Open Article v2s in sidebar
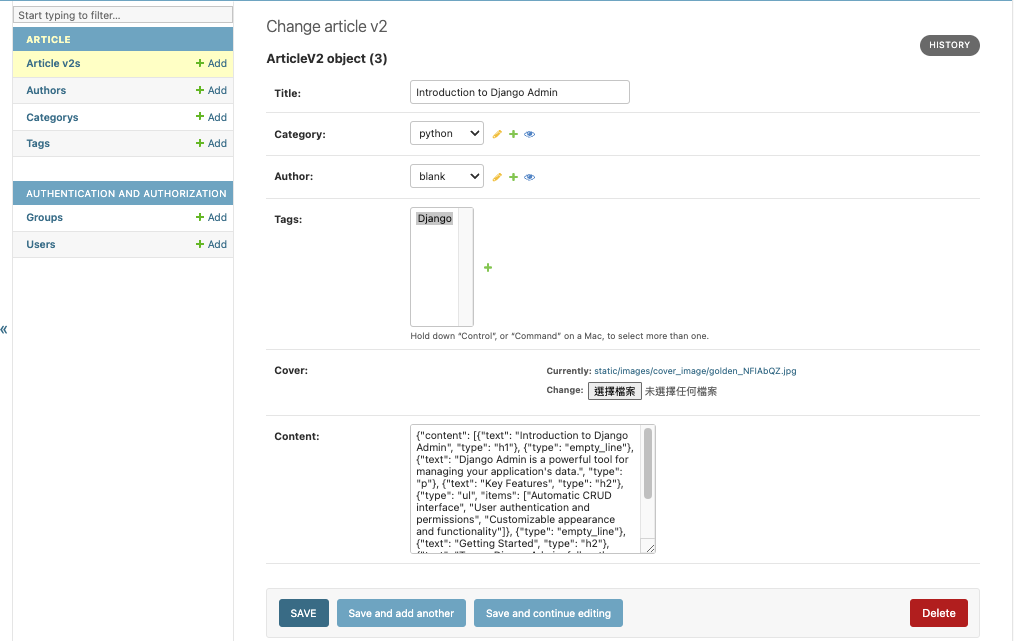1014x641 pixels. pos(53,63)
